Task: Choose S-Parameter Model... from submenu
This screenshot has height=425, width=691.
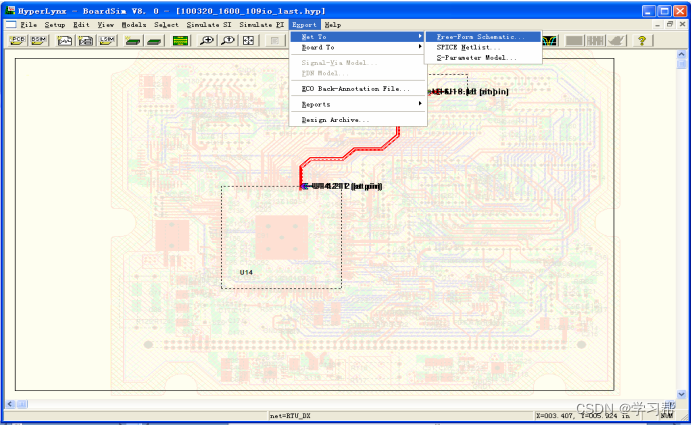Action: click(483, 58)
